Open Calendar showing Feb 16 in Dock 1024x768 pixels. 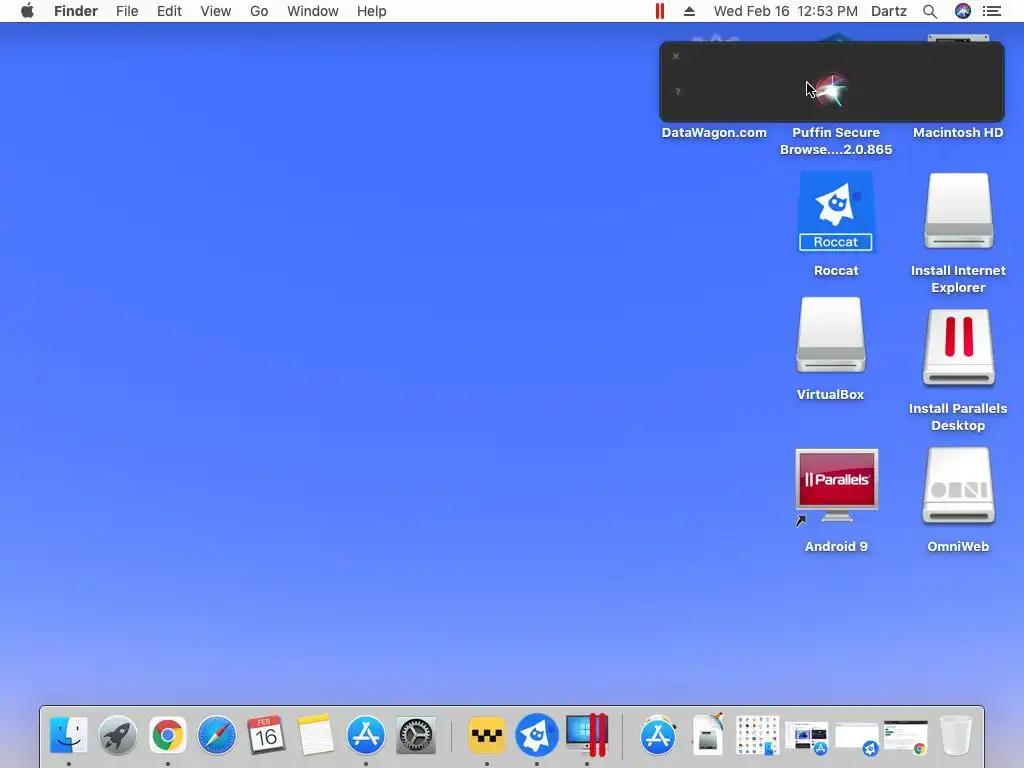click(x=266, y=735)
